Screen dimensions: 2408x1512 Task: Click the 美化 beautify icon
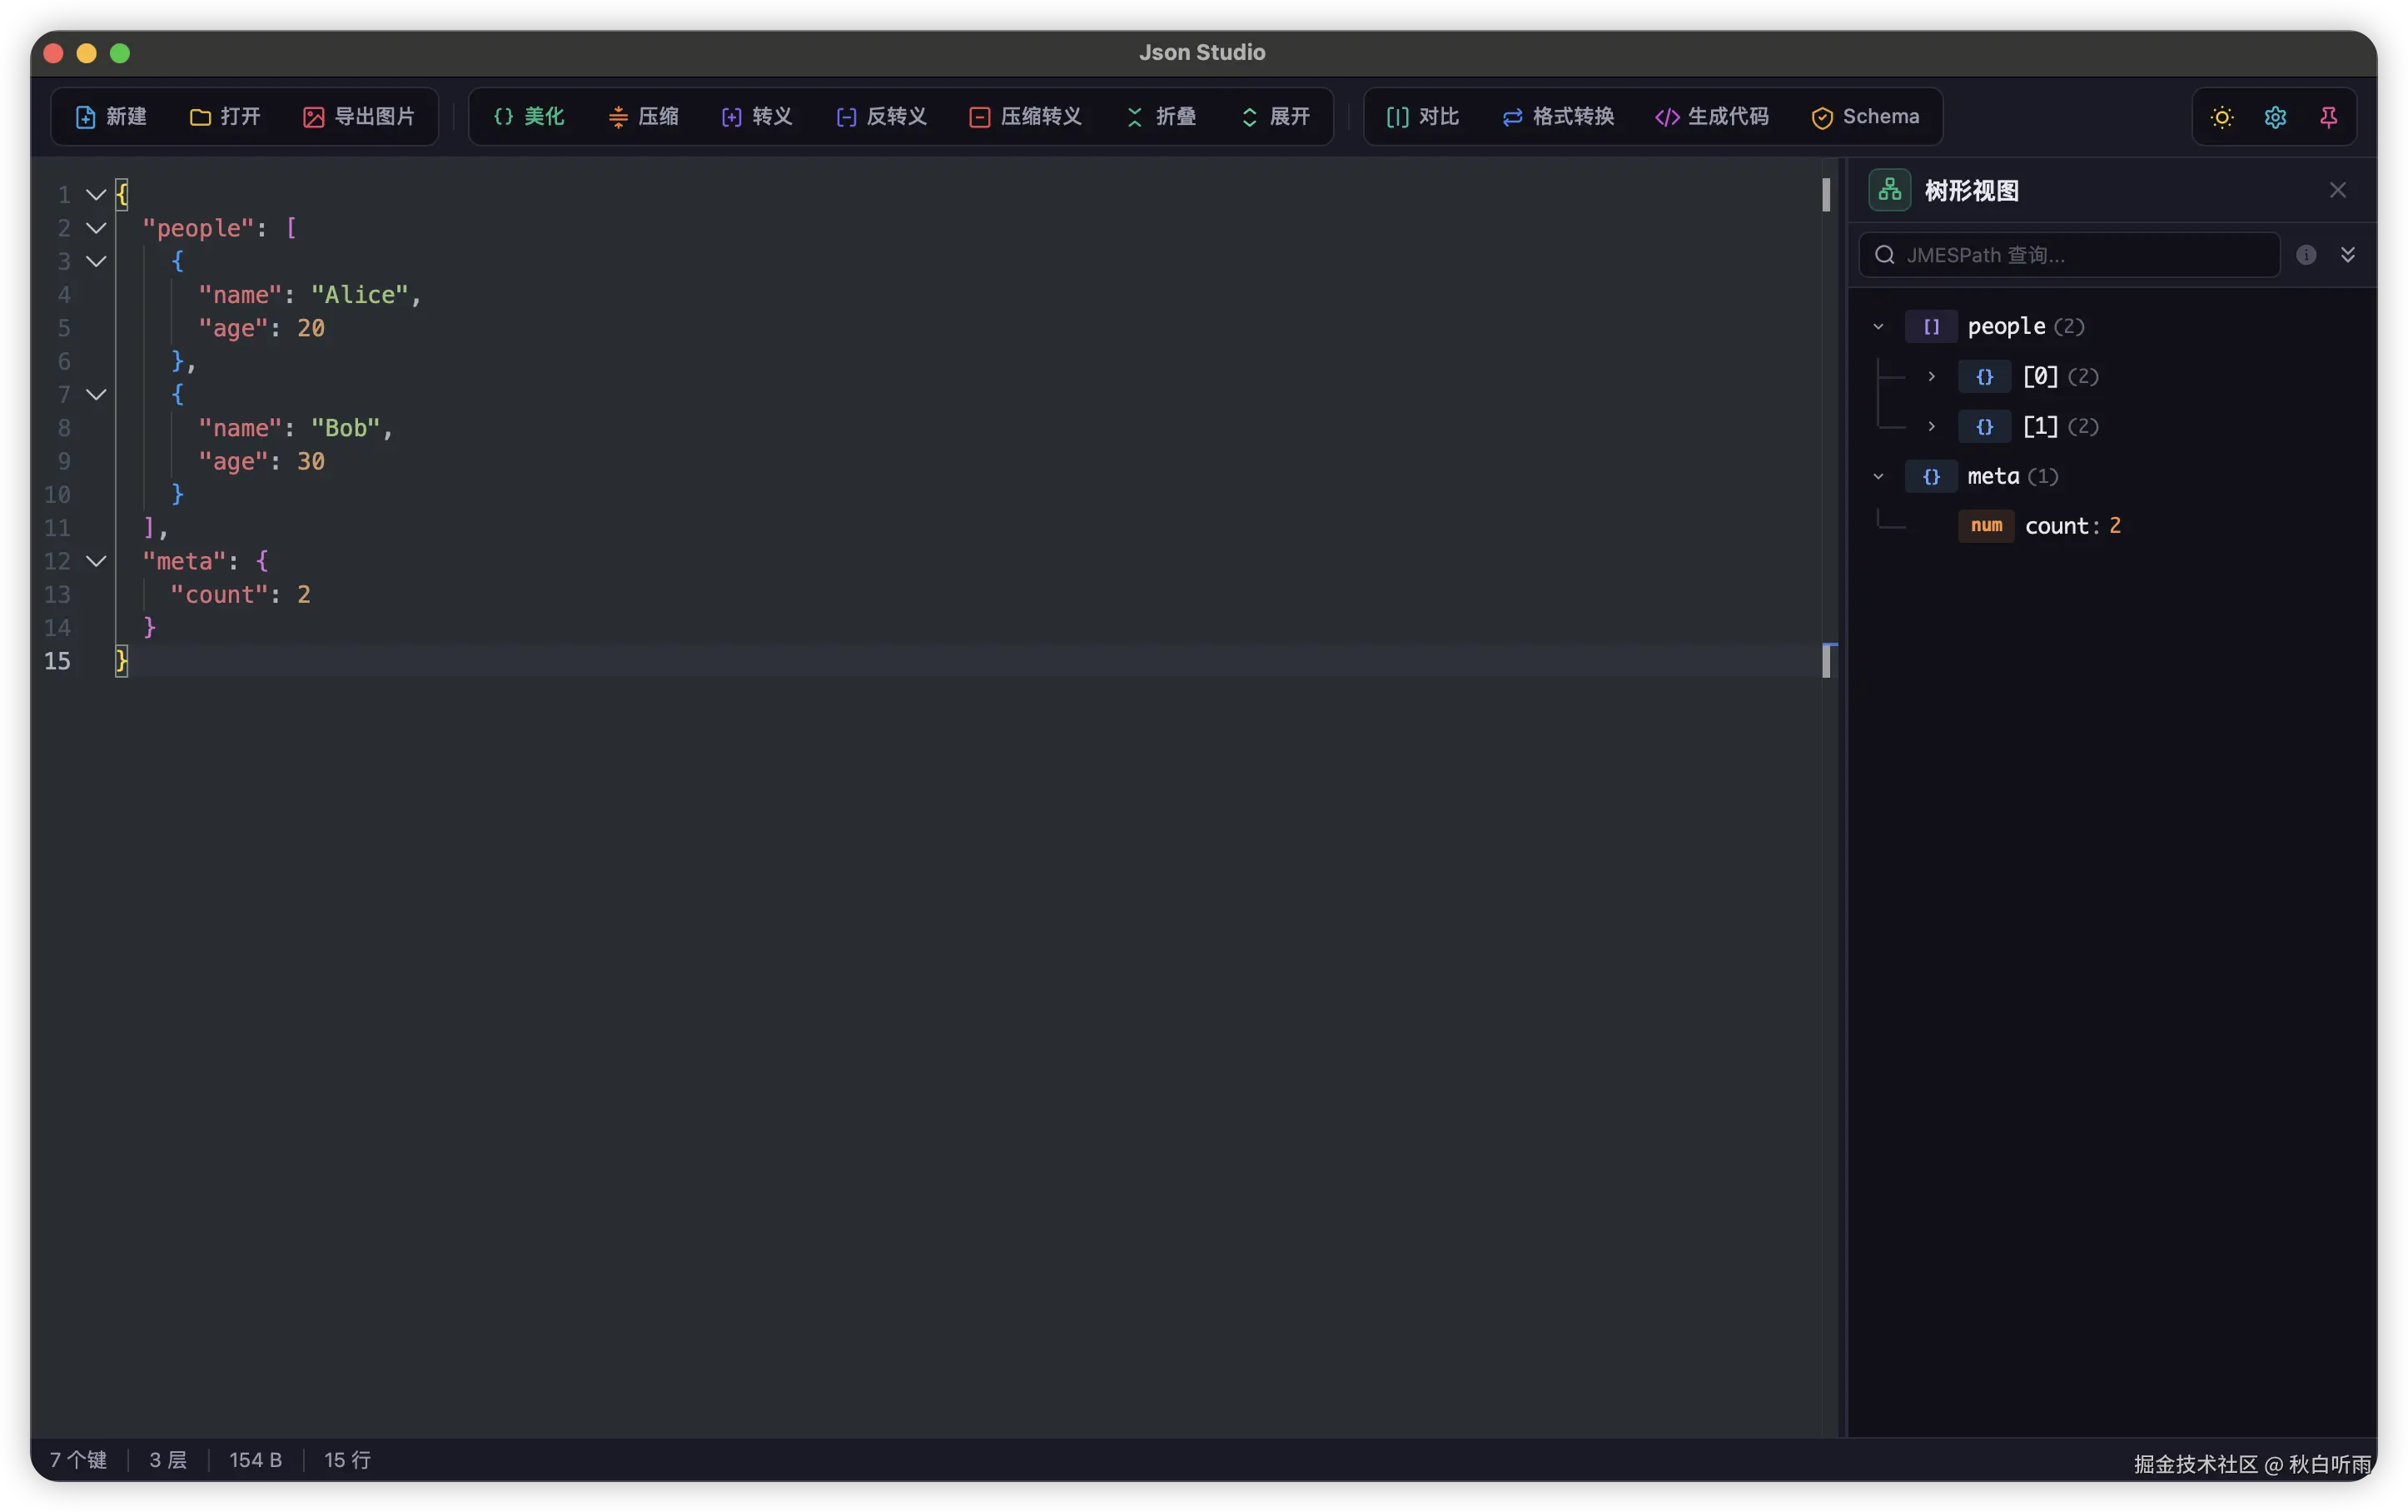tap(527, 116)
